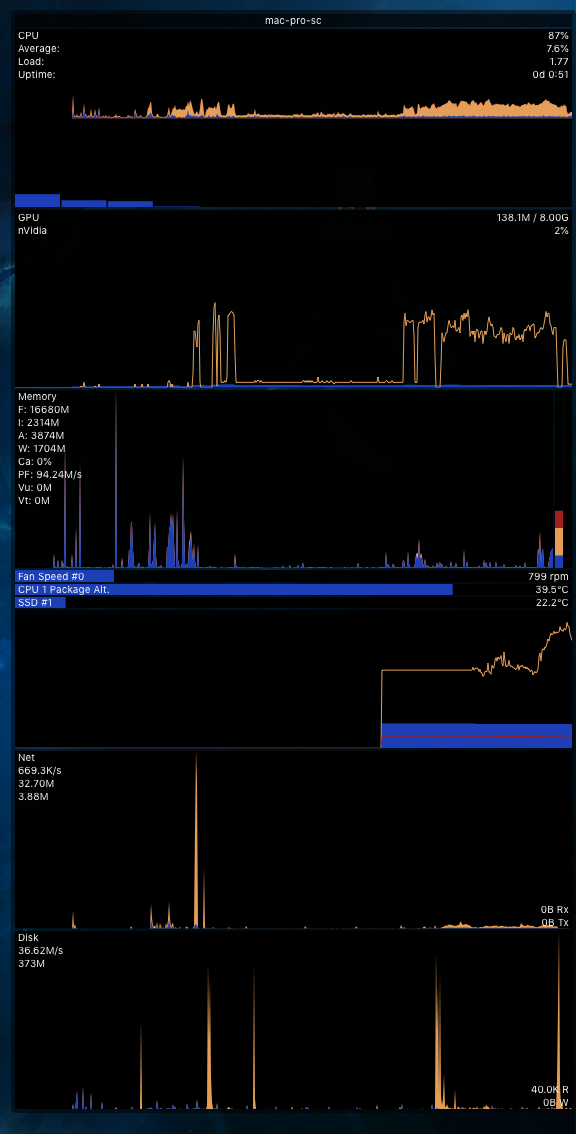Click the Vt: 0M value
Screen dimensions: 576x1134
[x=34, y=500]
